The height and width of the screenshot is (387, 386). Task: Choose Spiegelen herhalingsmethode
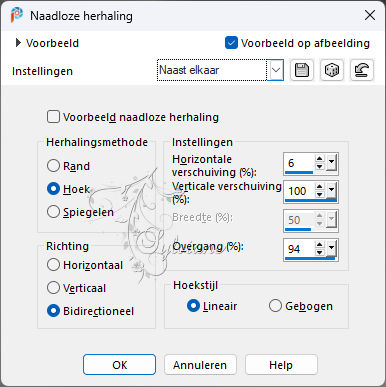coord(53,212)
